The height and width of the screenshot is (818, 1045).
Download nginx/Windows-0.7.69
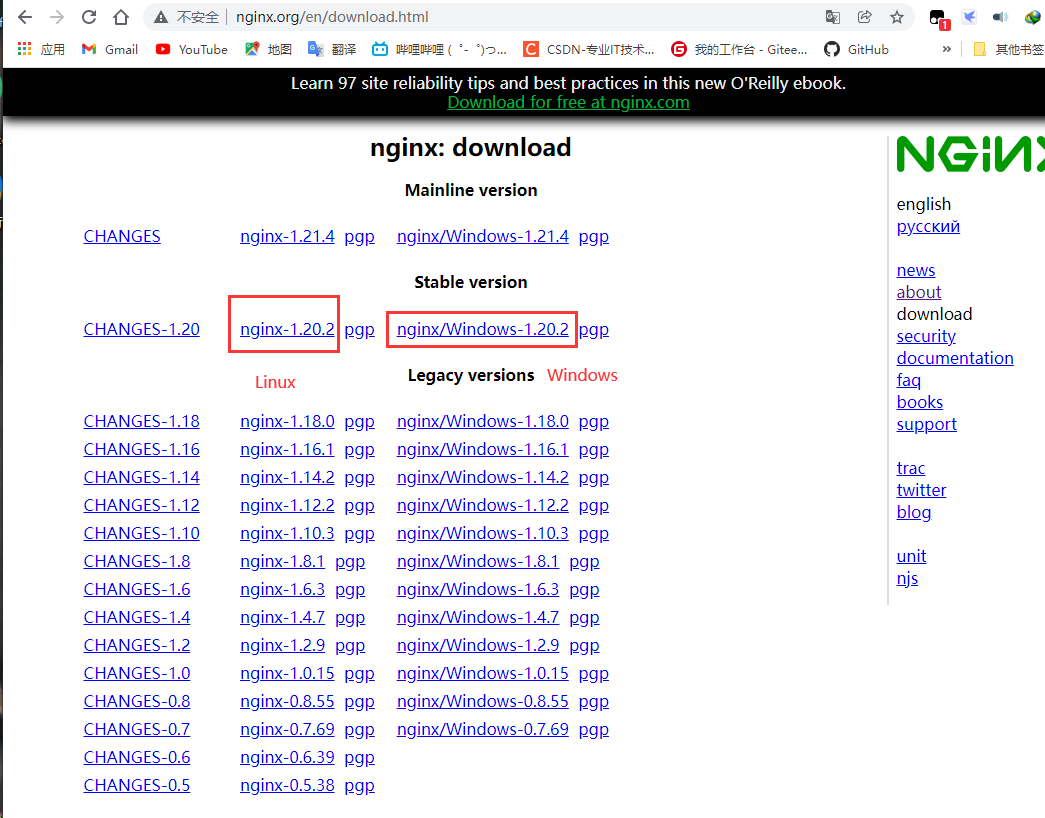click(x=483, y=729)
